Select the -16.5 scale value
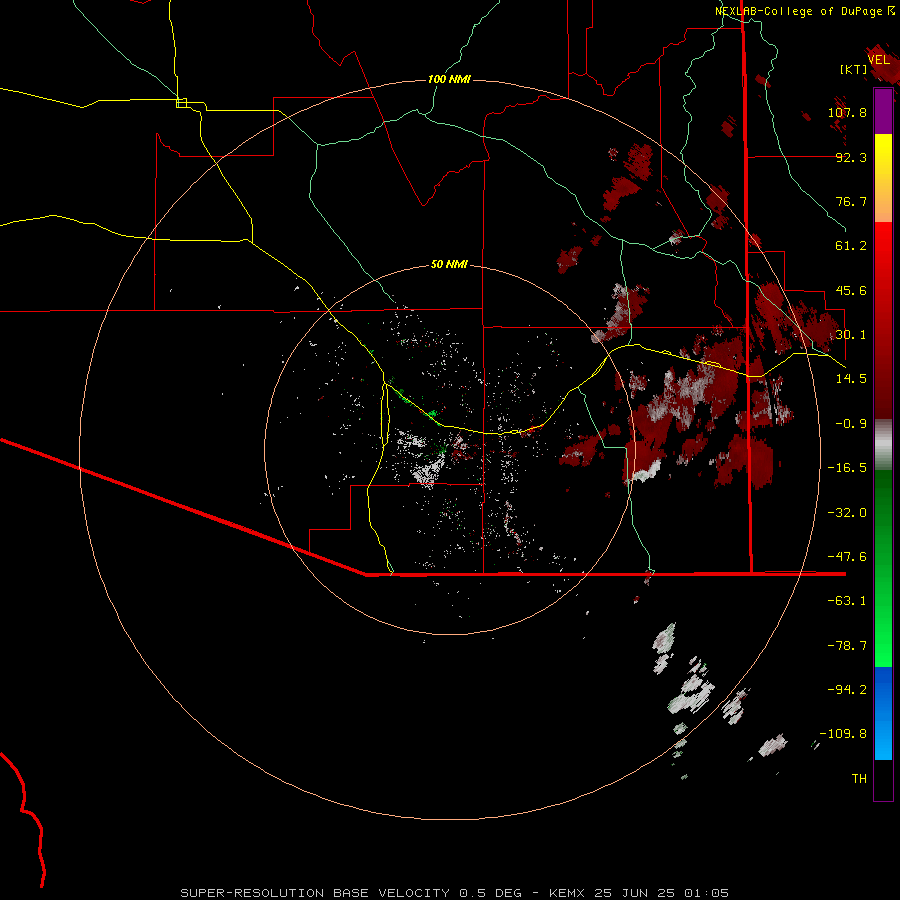Screen dimensions: 900x900 pyautogui.click(x=847, y=468)
